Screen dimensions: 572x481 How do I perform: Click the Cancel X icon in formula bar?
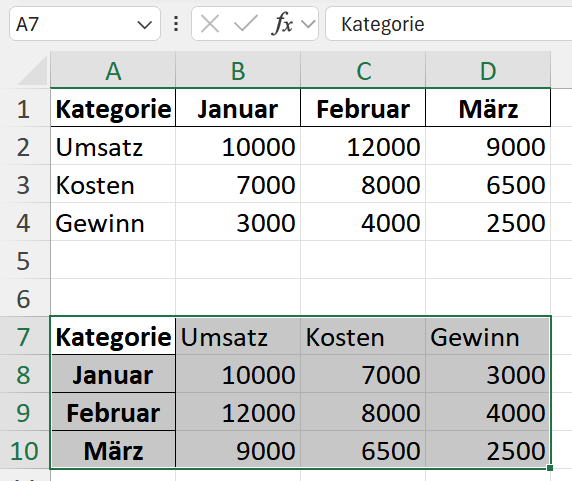210,24
